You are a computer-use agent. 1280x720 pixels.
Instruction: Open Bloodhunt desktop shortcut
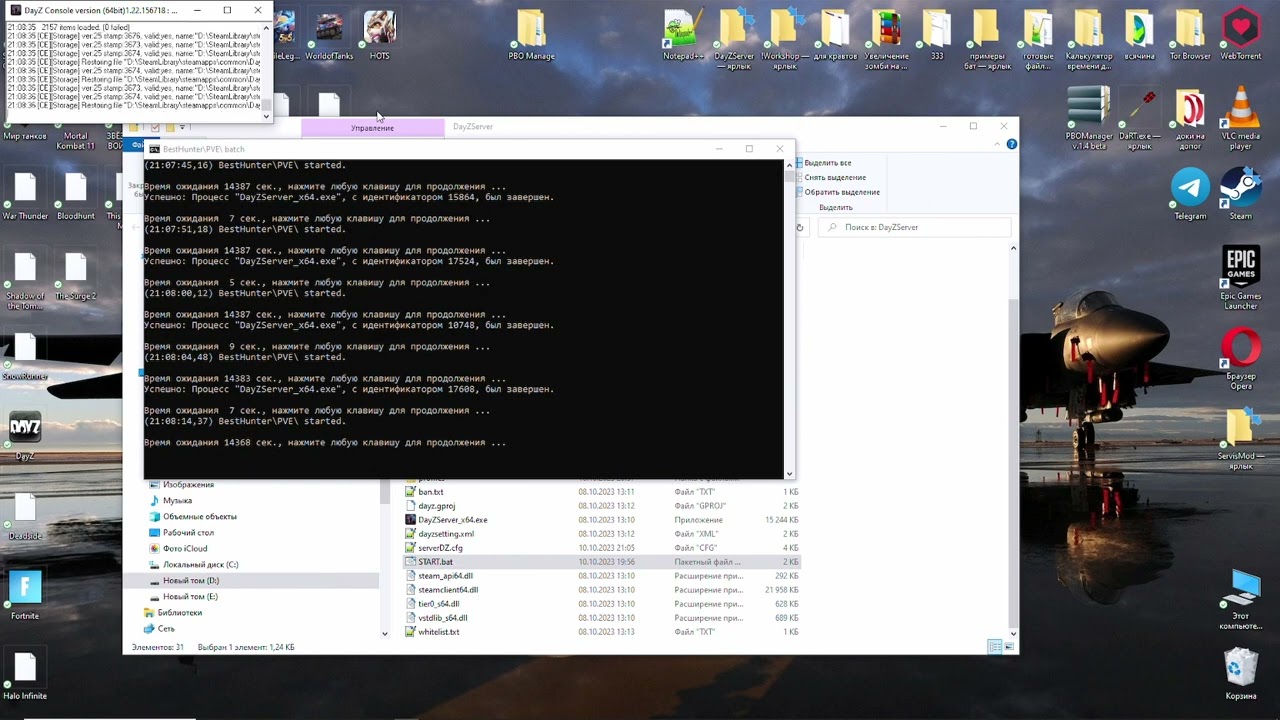(x=76, y=195)
